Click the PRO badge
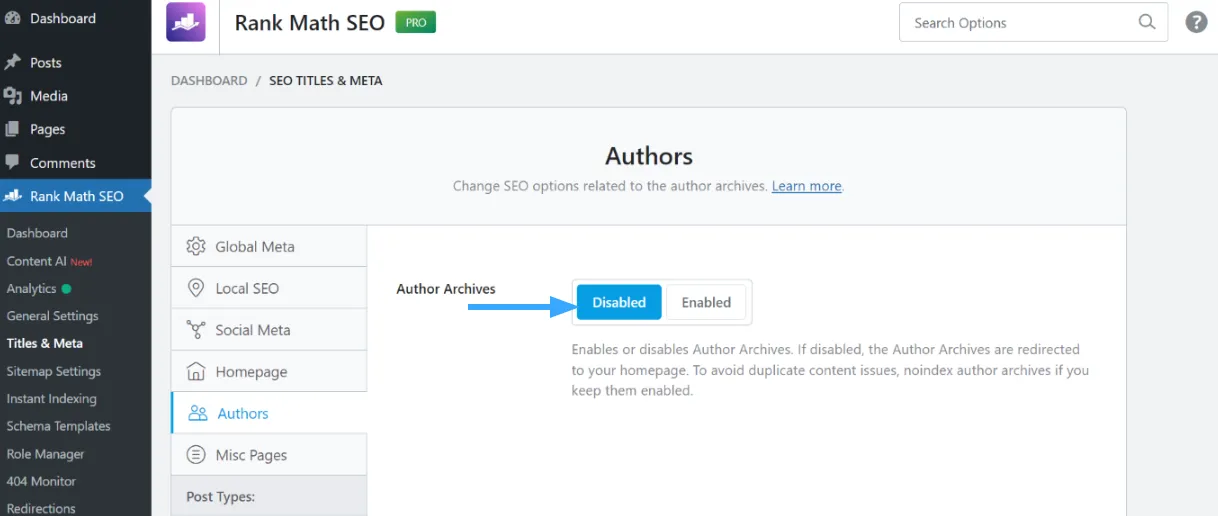Image resolution: width=1218 pixels, height=516 pixels. [416, 22]
